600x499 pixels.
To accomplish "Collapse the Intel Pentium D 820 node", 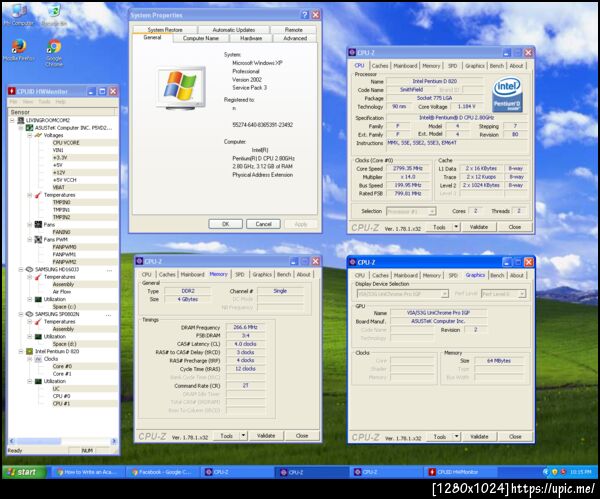I will 21,351.
